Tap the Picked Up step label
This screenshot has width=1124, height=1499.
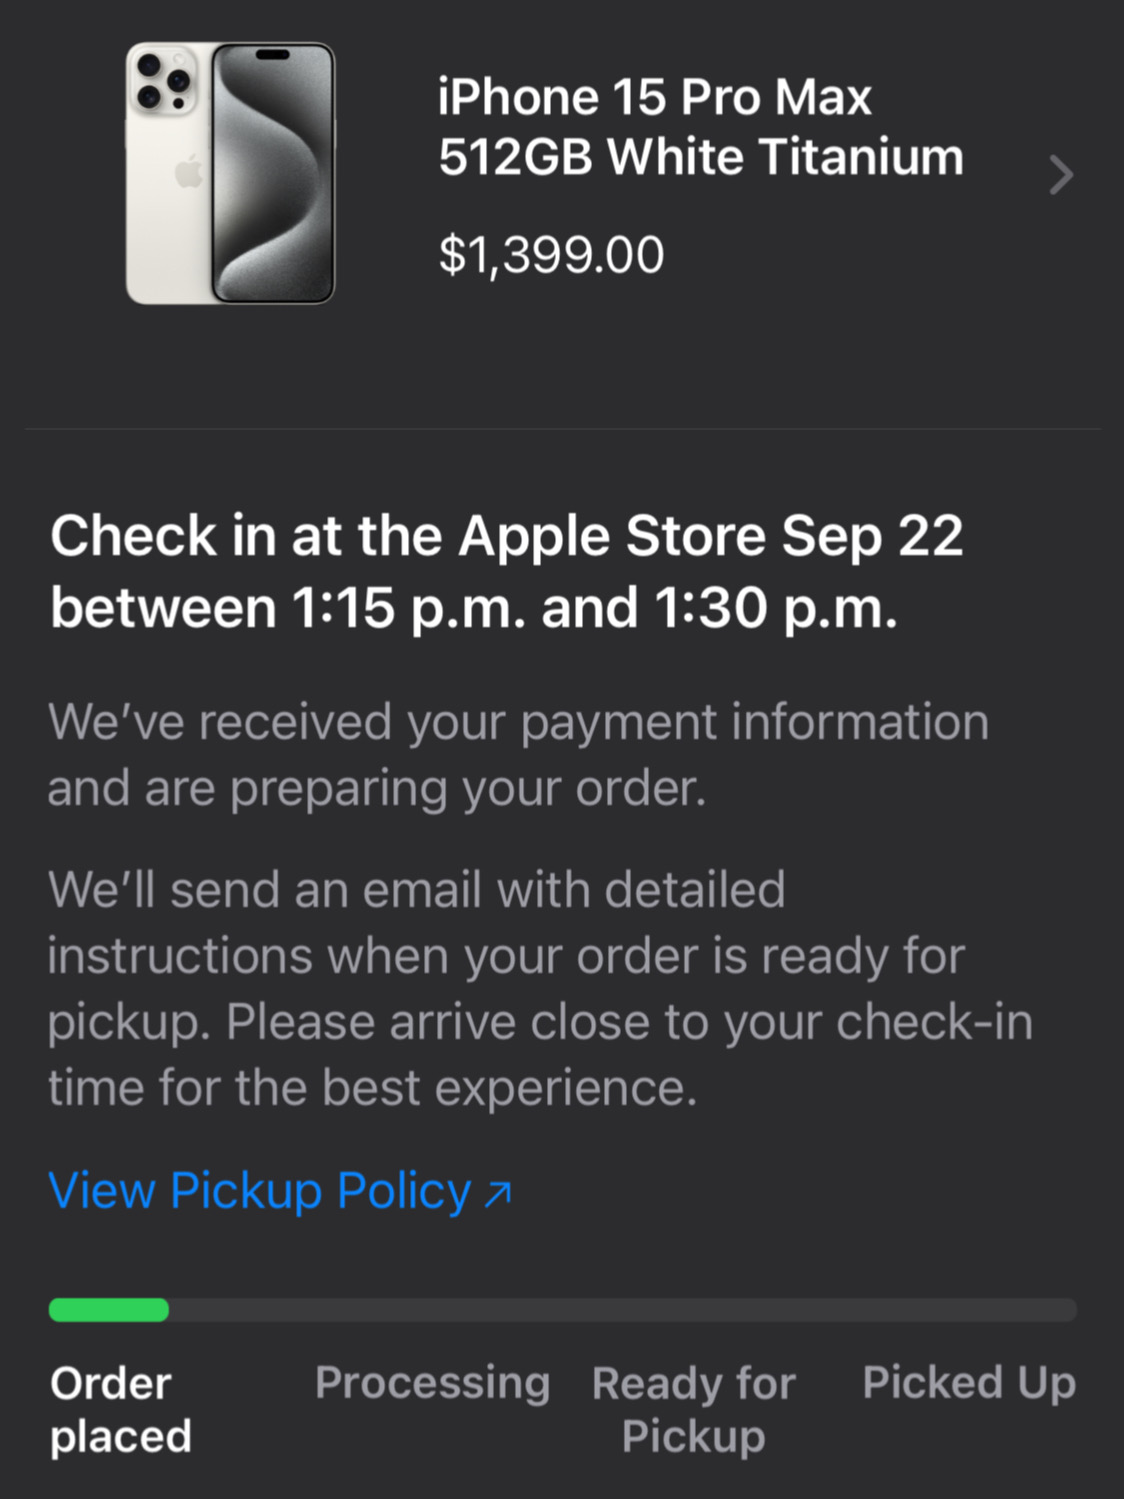(968, 1383)
